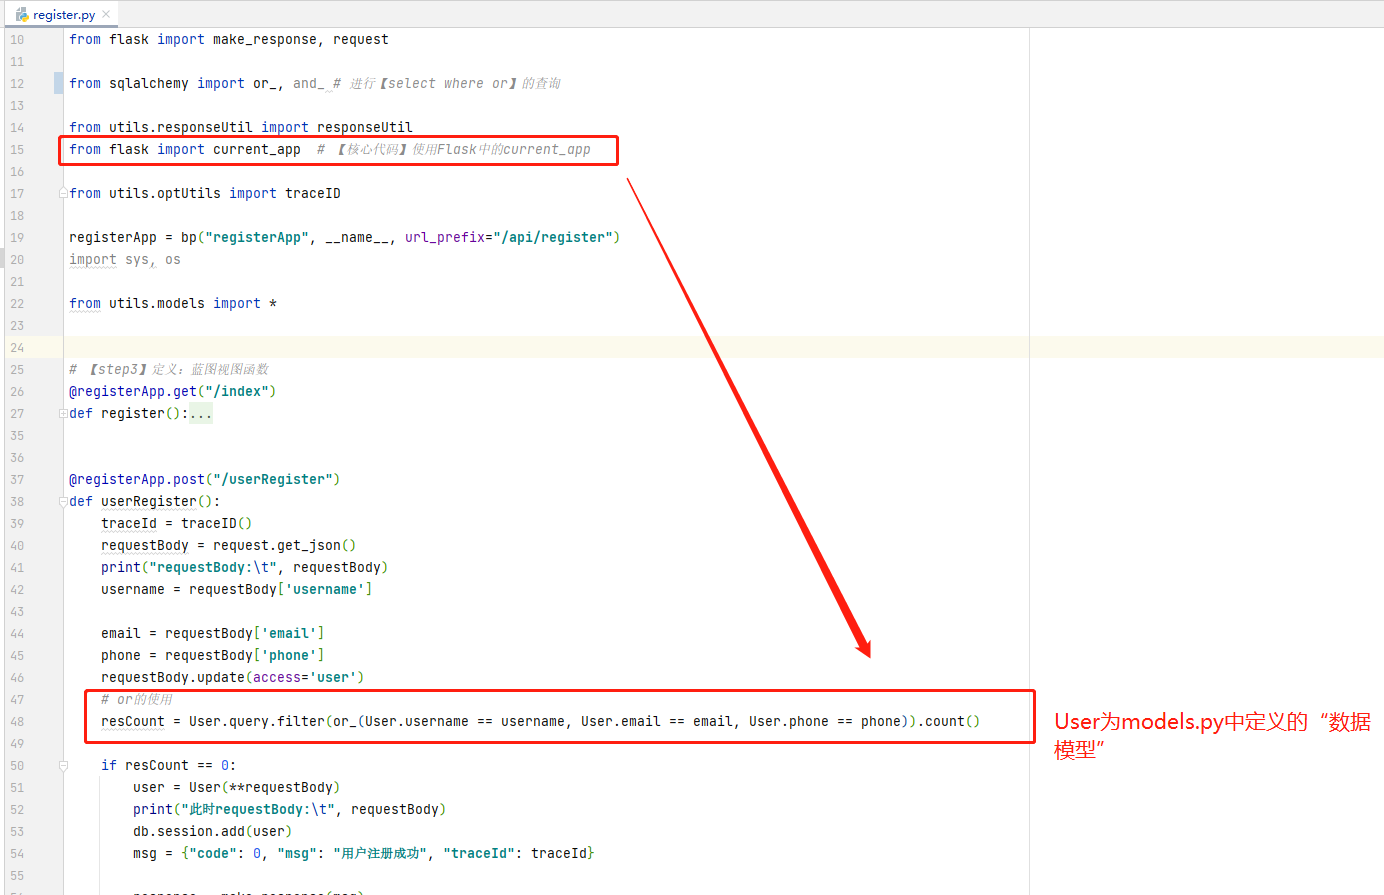Click 'and_' in the sqlalchemy import line

click(x=309, y=83)
